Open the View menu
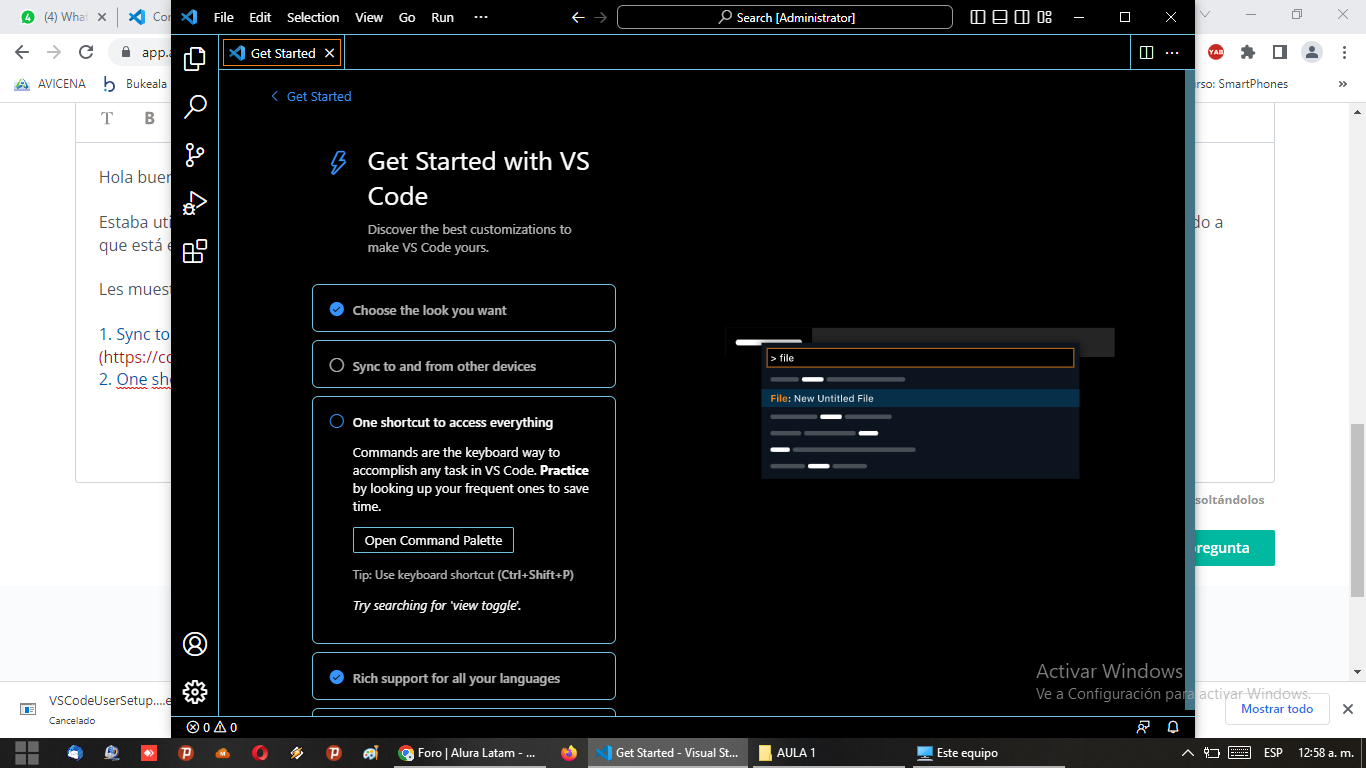 coord(369,17)
